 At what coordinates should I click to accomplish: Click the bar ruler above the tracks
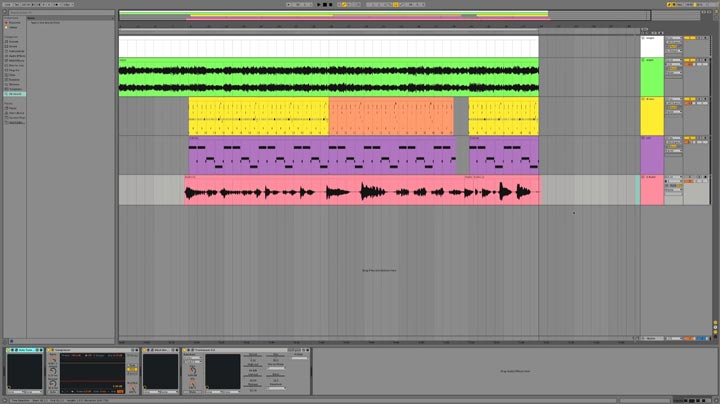click(x=379, y=26)
